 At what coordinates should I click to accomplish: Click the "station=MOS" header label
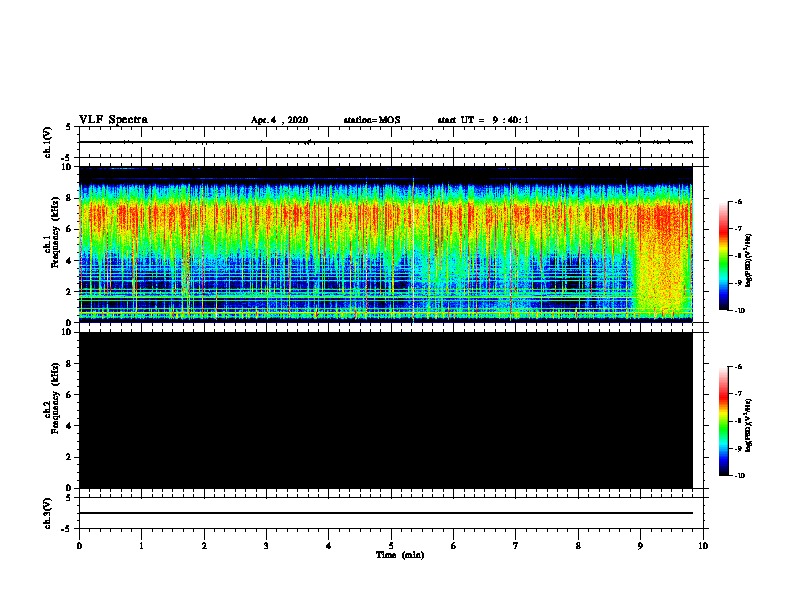(372, 120)
